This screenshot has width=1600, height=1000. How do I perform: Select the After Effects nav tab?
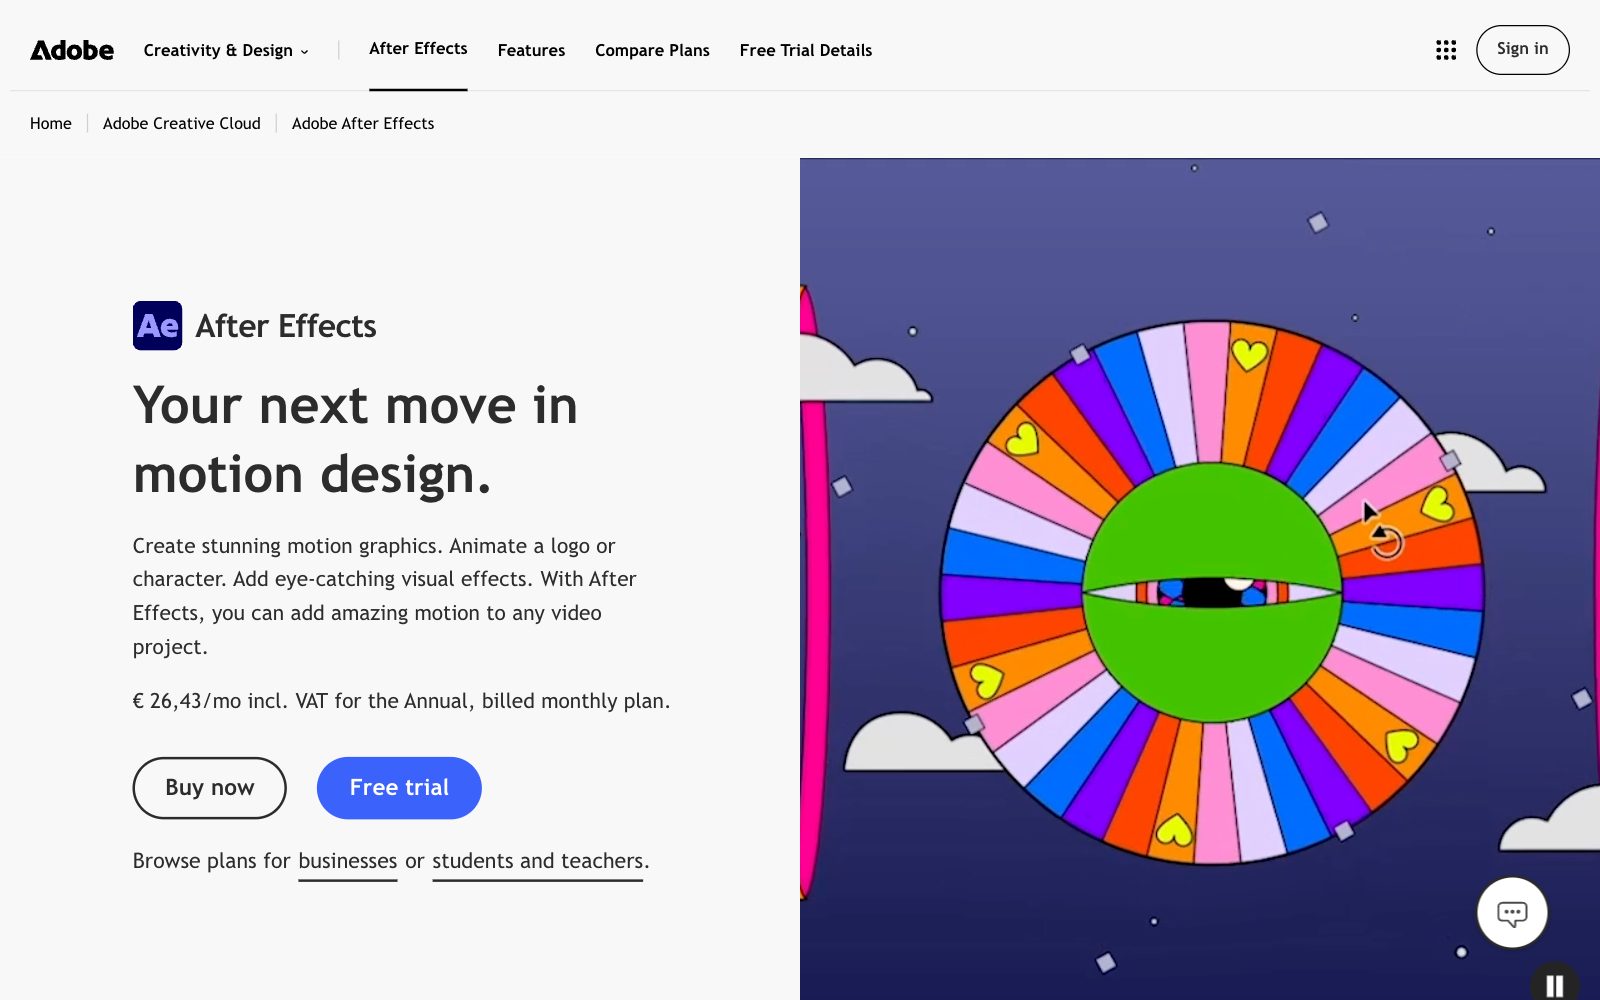(418, 49)
